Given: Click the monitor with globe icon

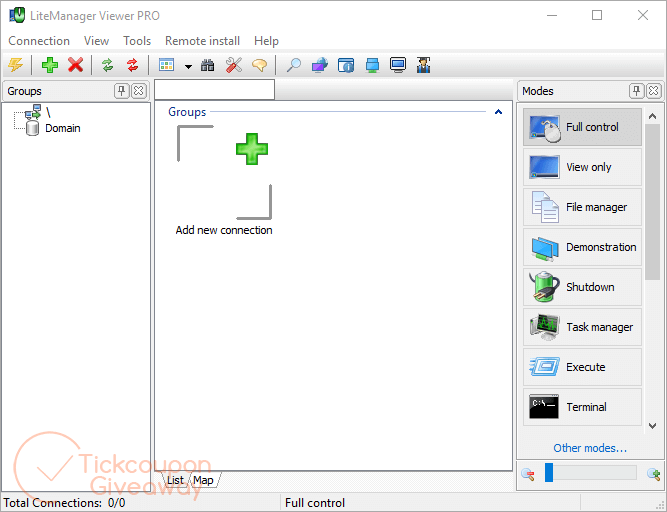Looking at the screenshot, I should 320,65.
